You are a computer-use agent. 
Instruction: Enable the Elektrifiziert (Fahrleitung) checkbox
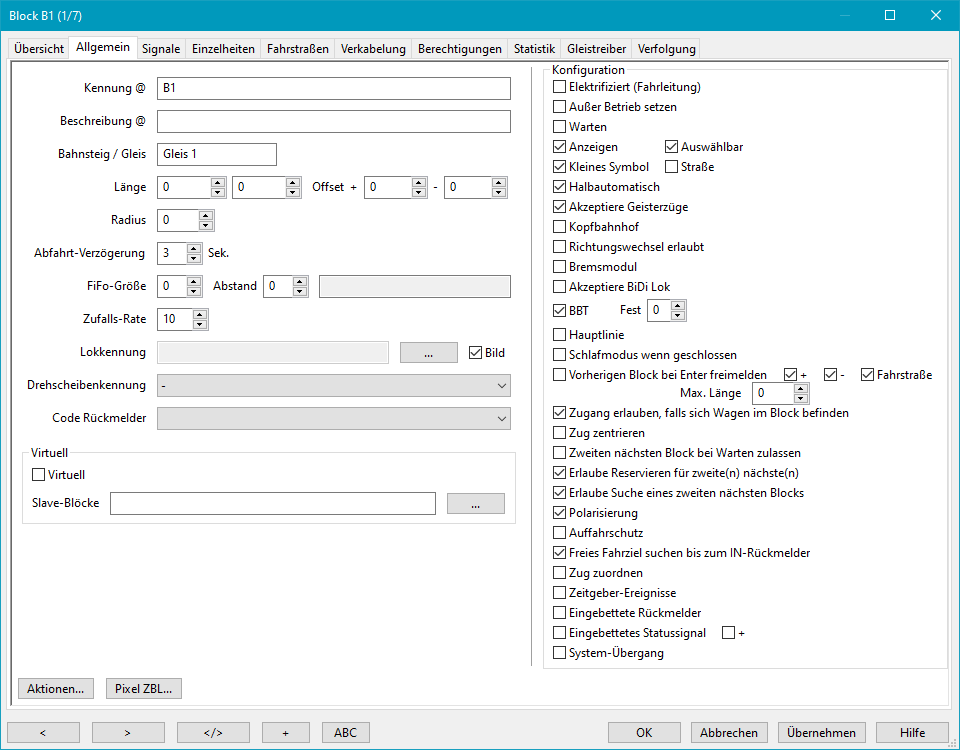click(x=560, y=87)
